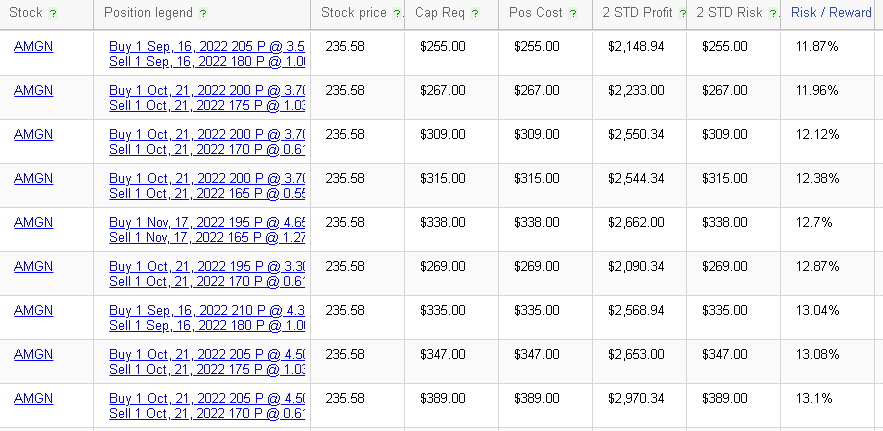Click help icon next to Stock header
The image size is (883, 431).
click(53, 14)
